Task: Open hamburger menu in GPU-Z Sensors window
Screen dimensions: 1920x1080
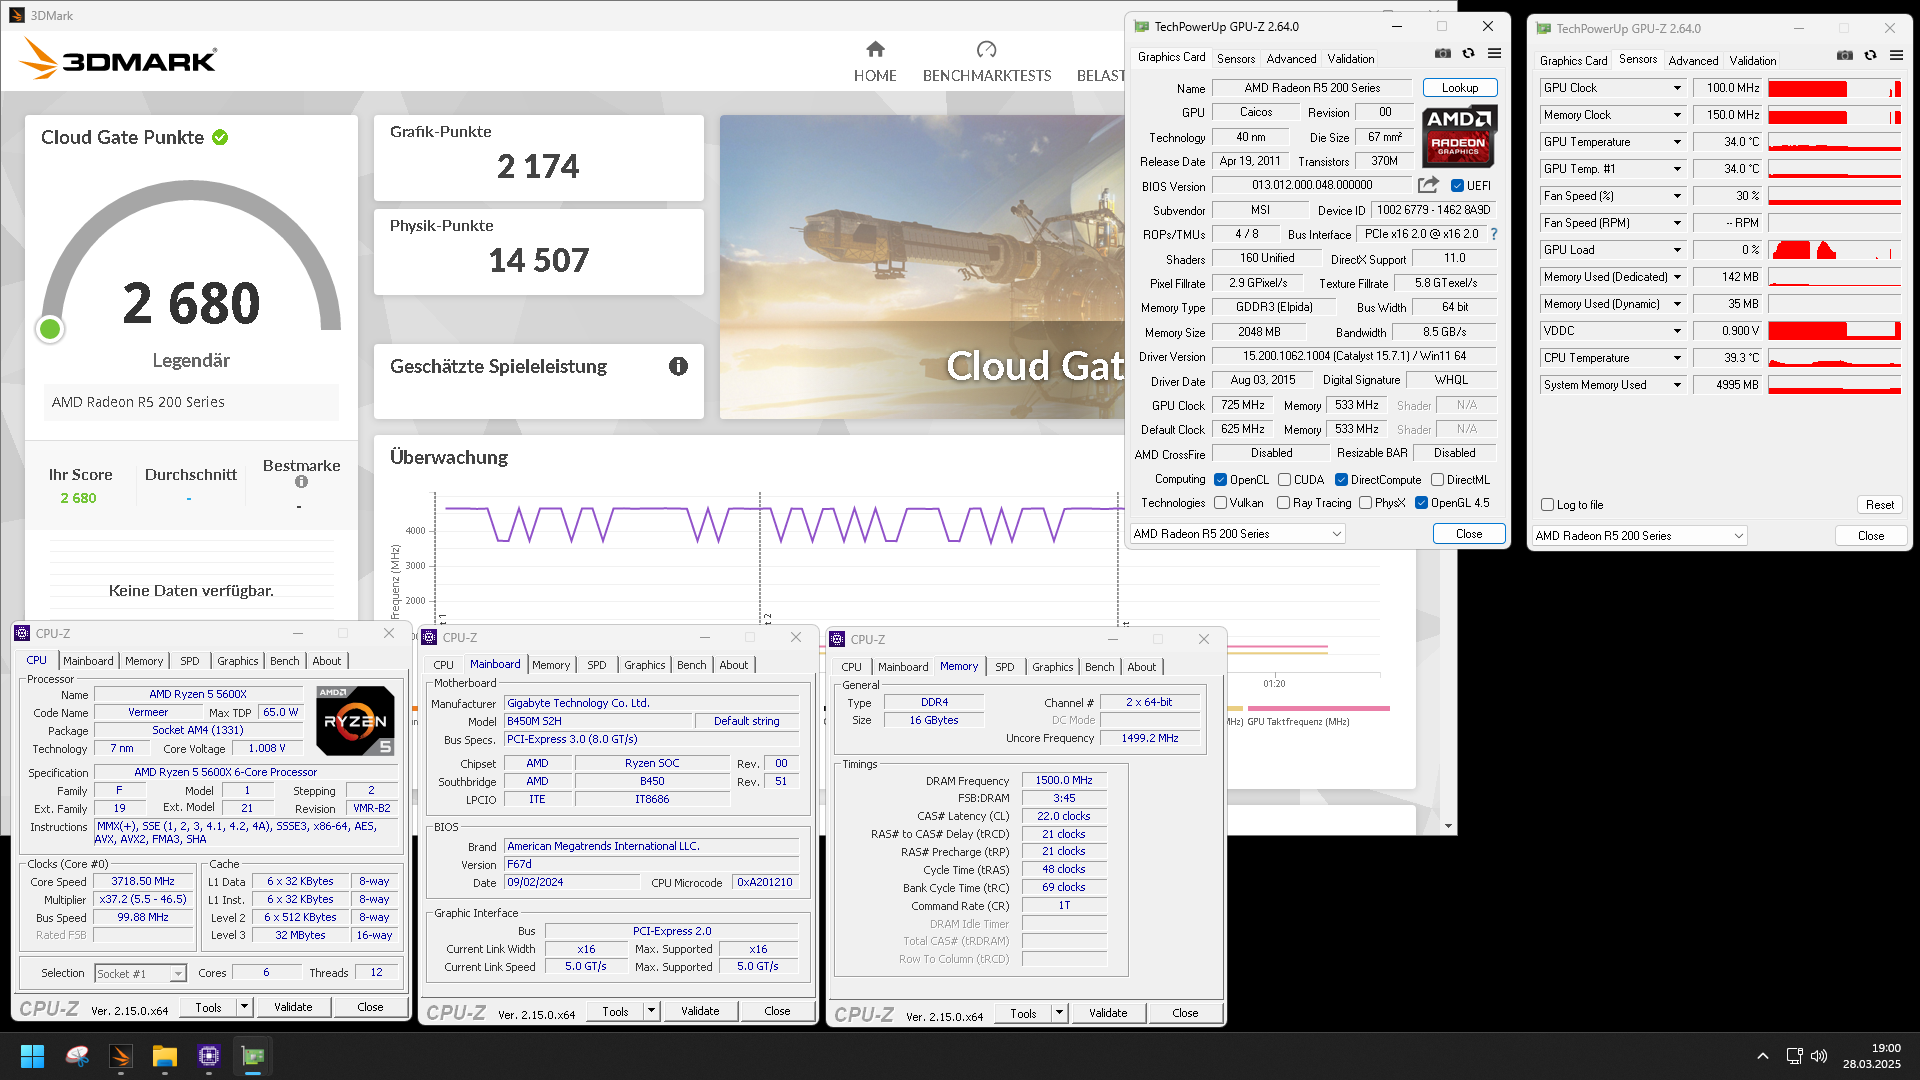Action: point(1896,56)
